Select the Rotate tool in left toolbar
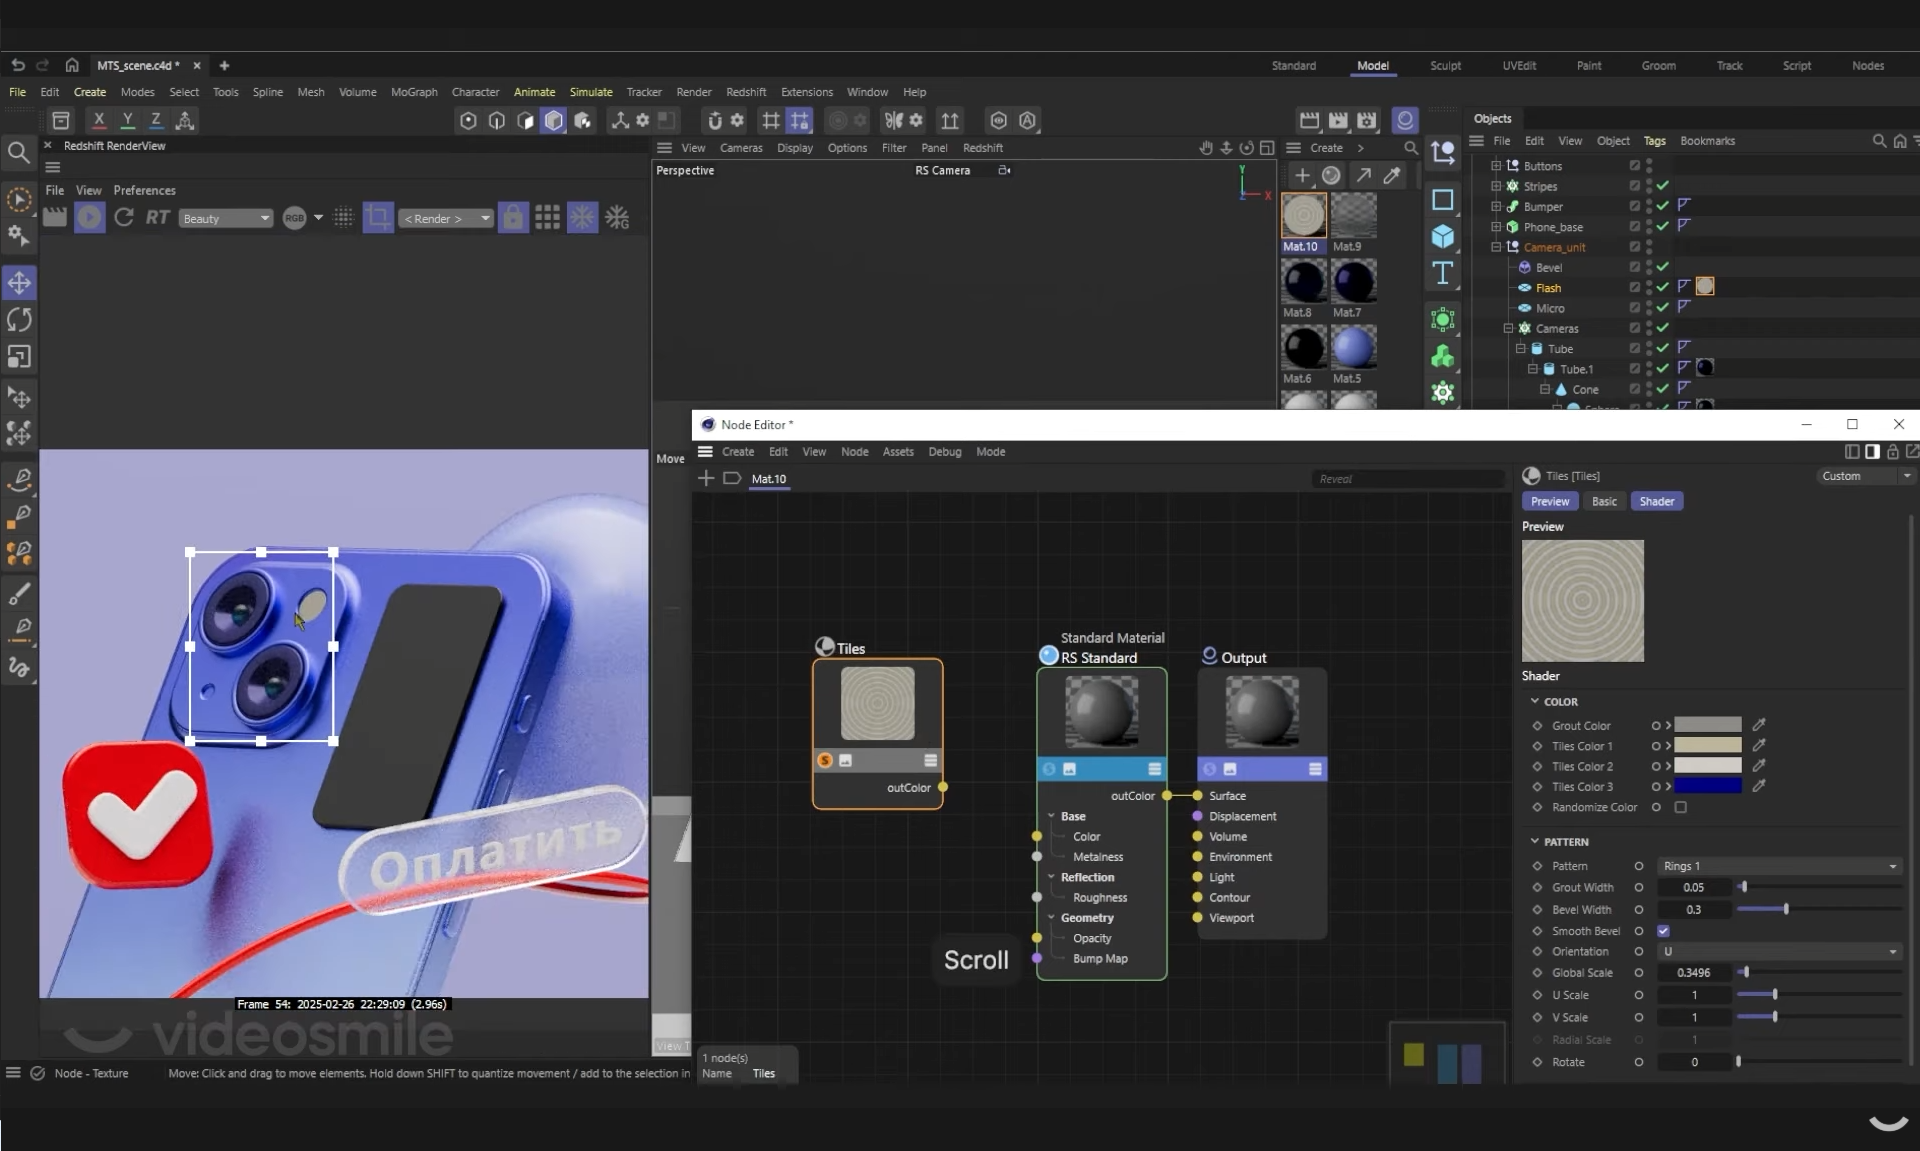Screen dimensions: 1920x1151 click(x=19, y=320)
